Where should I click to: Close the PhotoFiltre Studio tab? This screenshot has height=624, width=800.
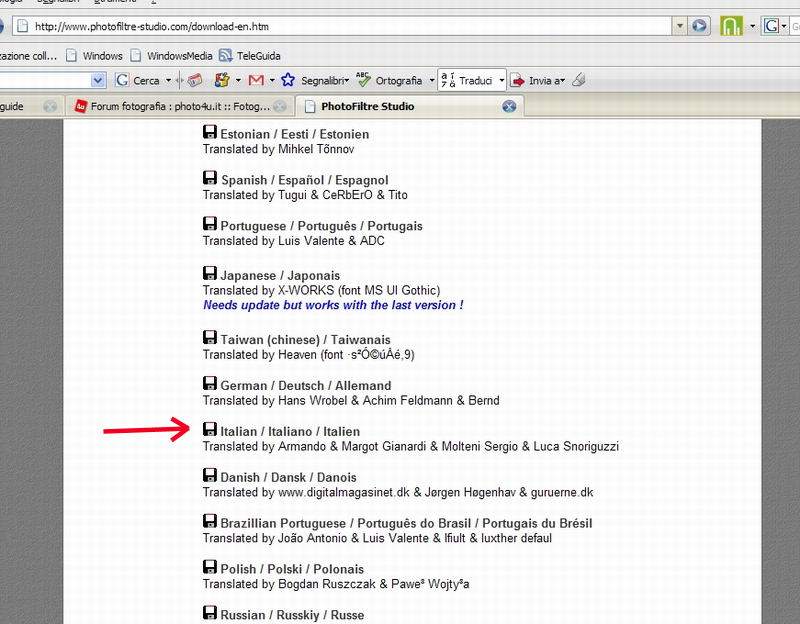509,106
